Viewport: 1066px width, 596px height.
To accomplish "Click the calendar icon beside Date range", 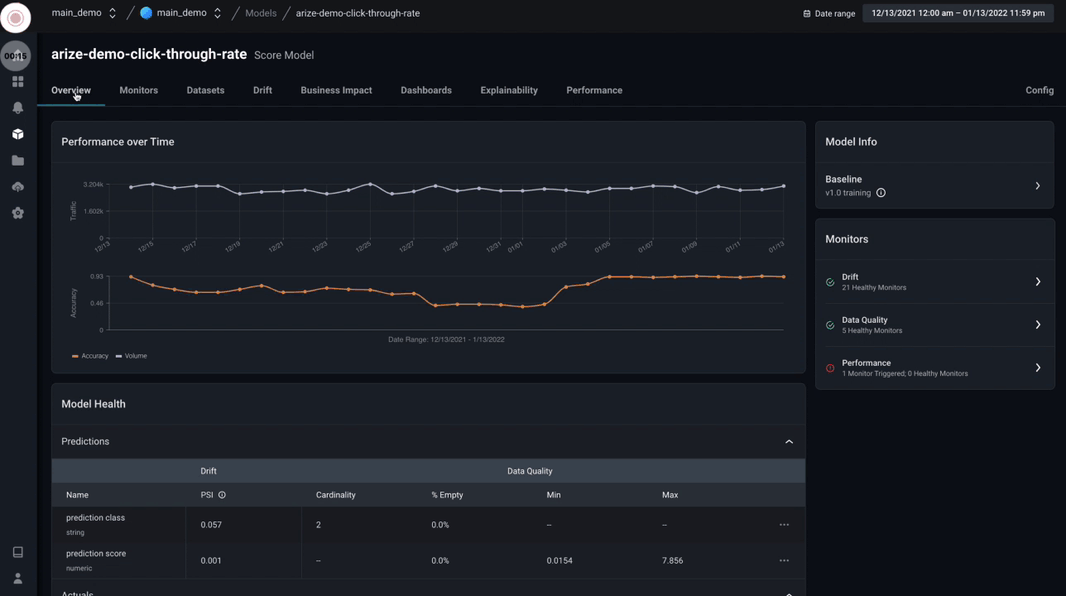I will 807,14.
